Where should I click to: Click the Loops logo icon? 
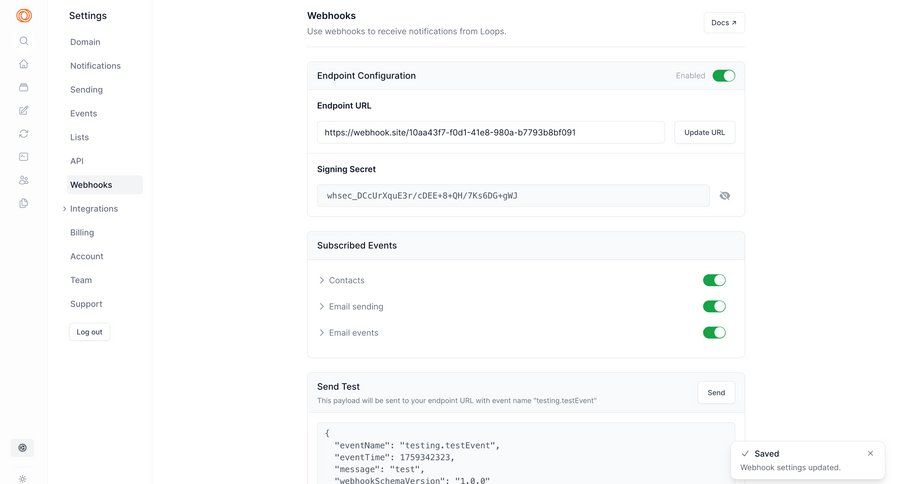click(x=24, y=16)
